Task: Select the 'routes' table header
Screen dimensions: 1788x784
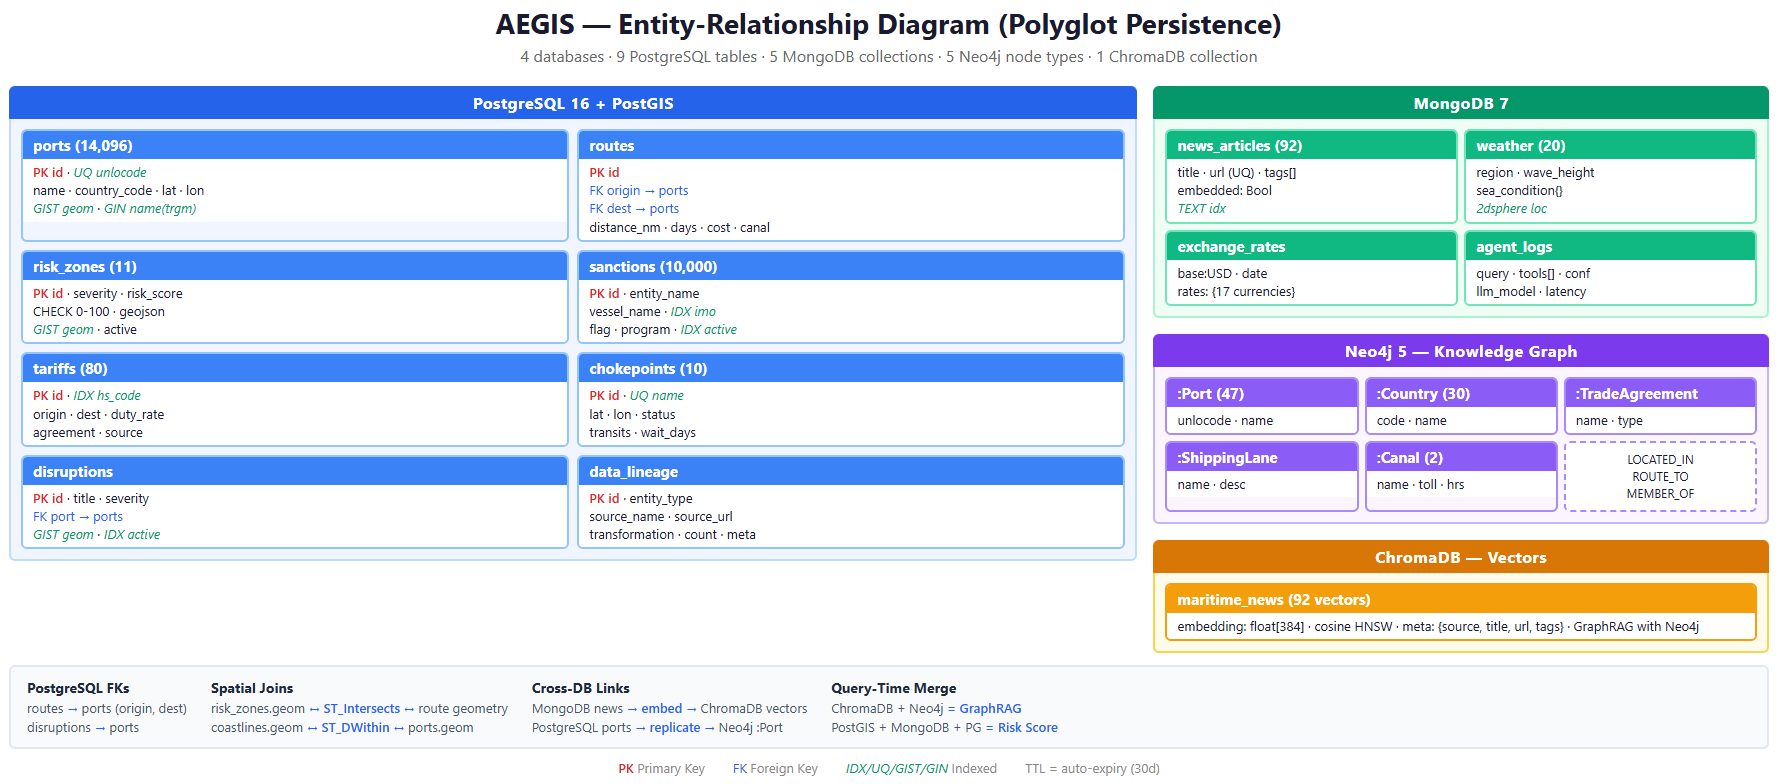Action: [x=851, y=146]
